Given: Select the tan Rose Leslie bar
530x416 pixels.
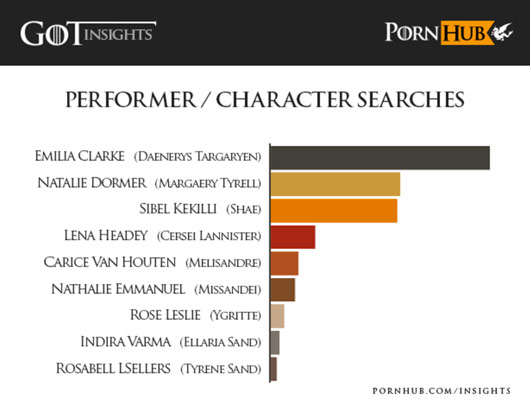Looking at the screenshot, I should click(x=277, y=316).
